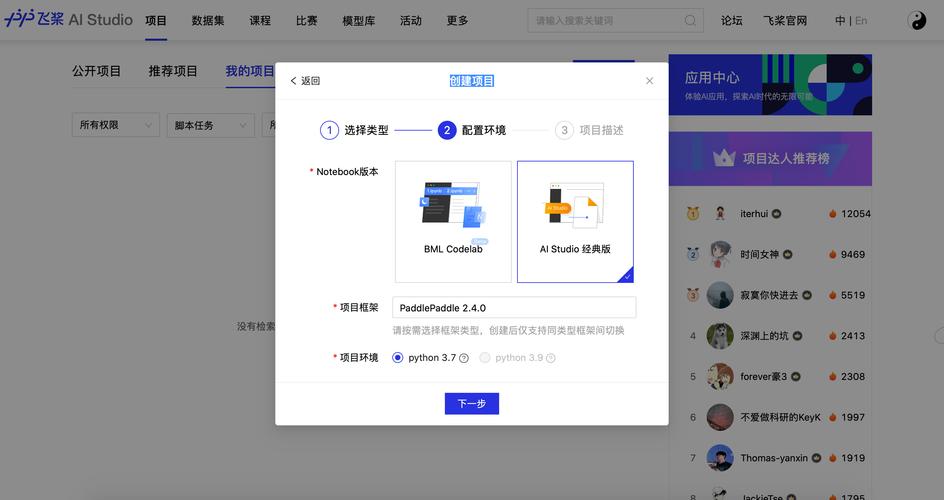Expand the 更多 nav menu
Viewport: 944px width, 500px height.
coord(457,20)
